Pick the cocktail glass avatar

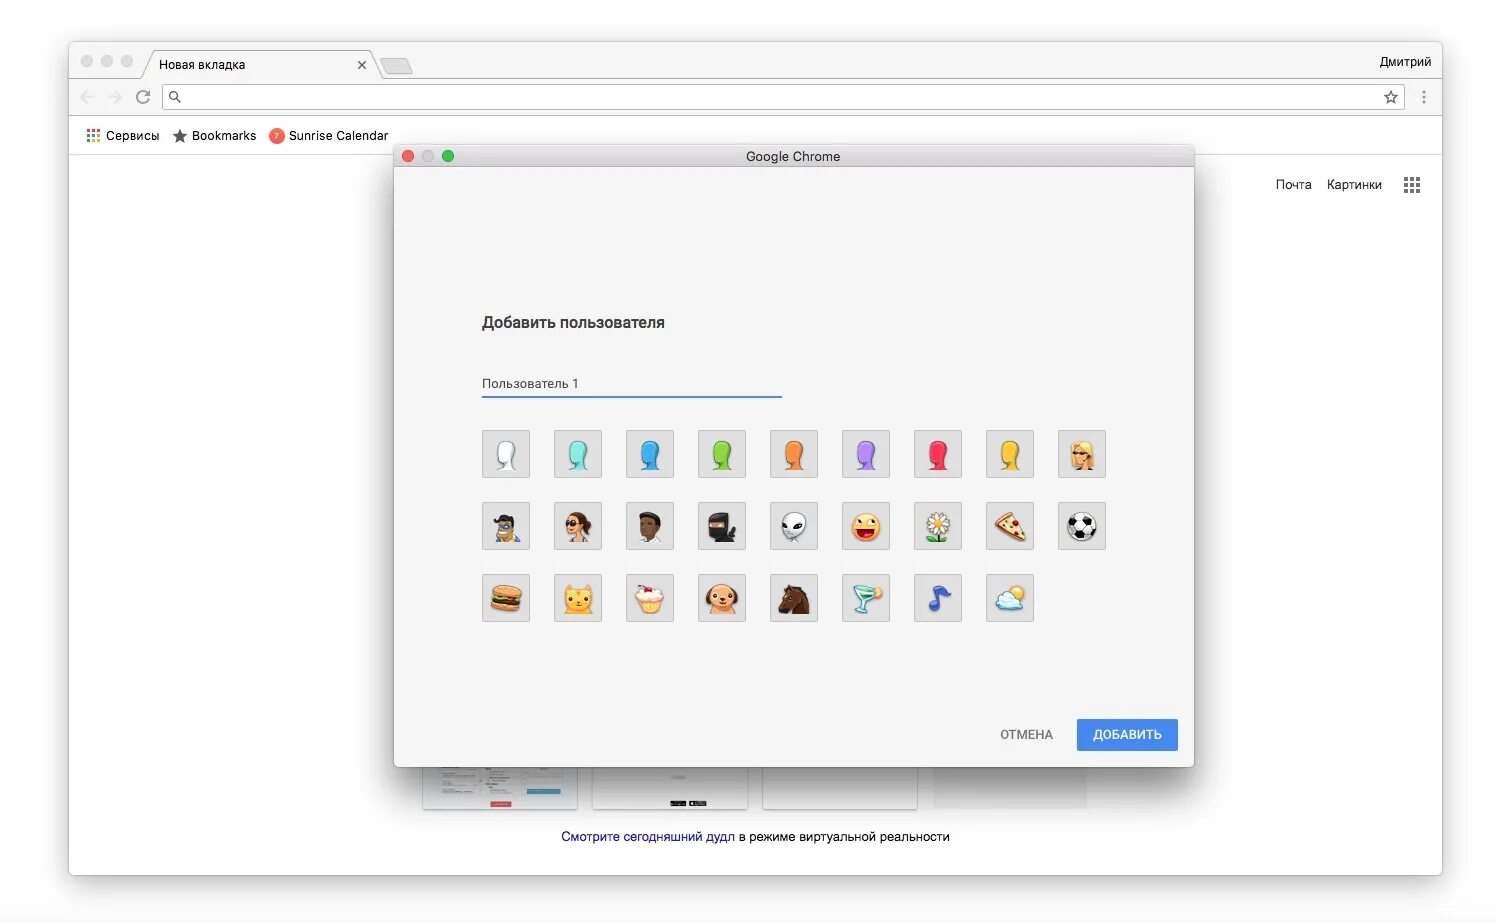(x=866, y=598)
